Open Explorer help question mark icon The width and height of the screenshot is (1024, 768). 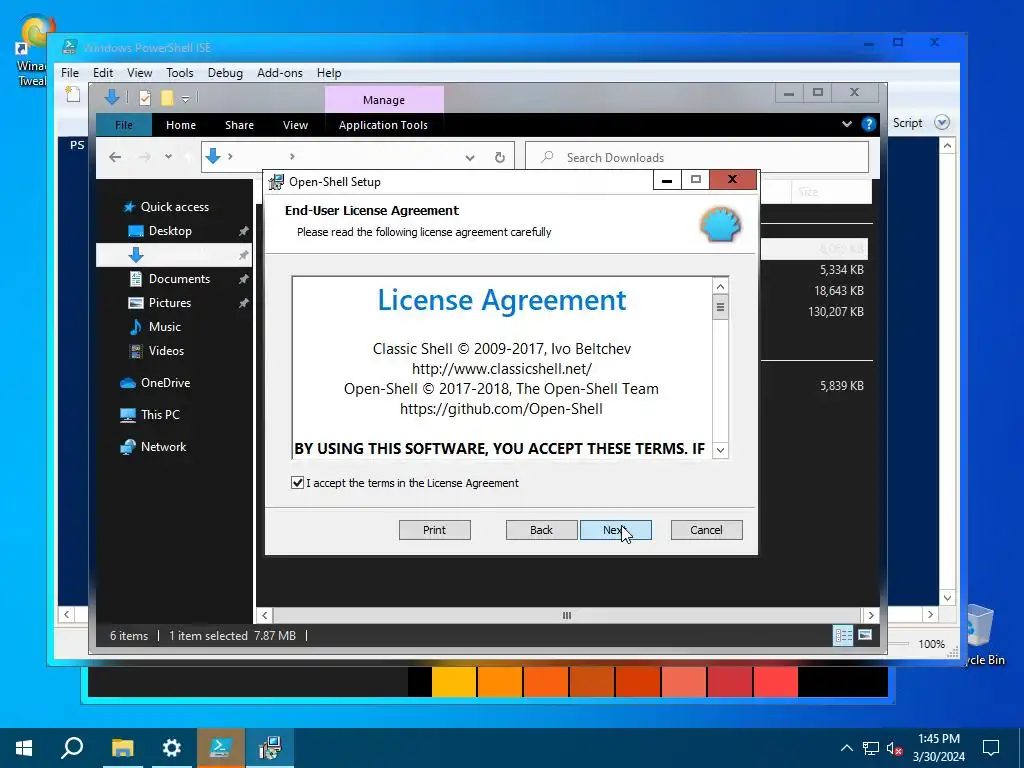869,124
